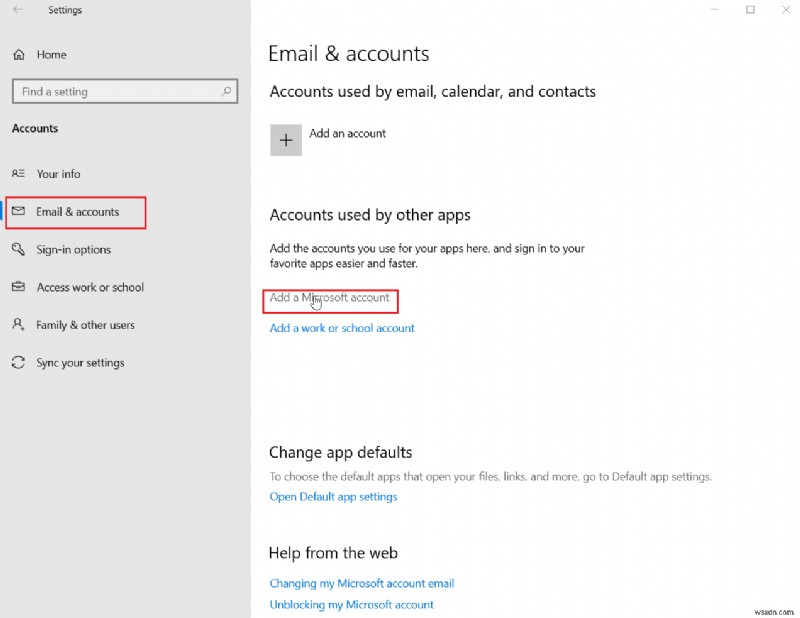Open Default app settings link
Screen dimensions: 800x618
click(x=333, y=497)
